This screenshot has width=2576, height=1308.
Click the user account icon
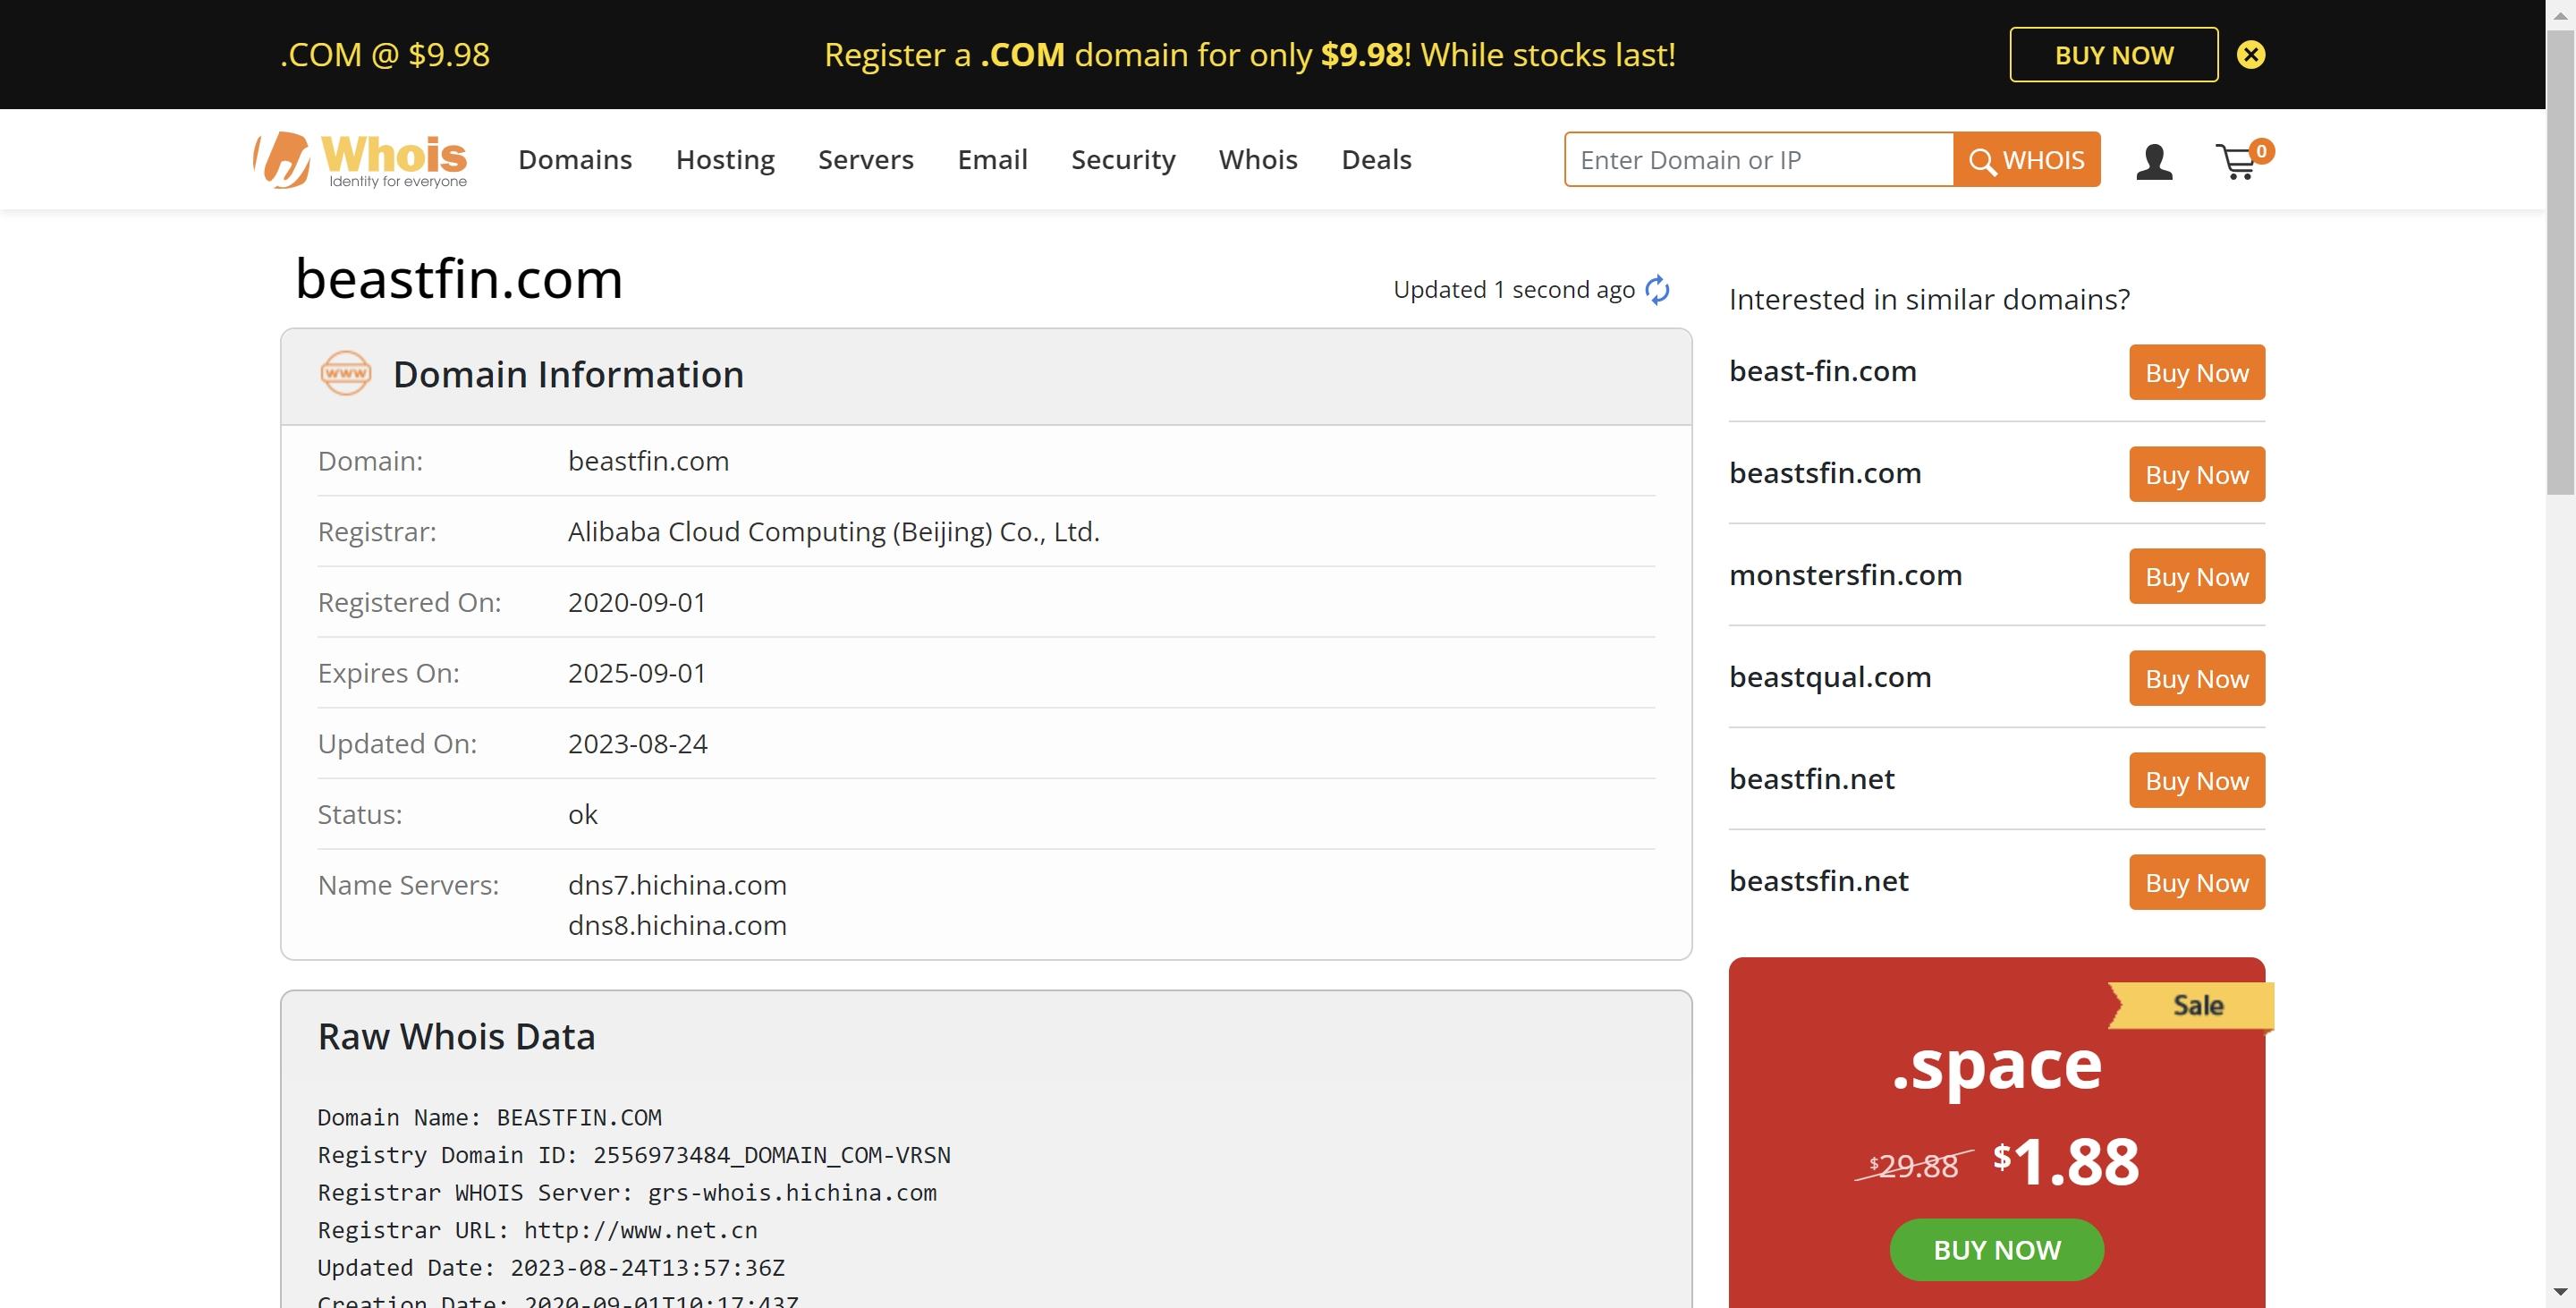[x=2154, y=158]
